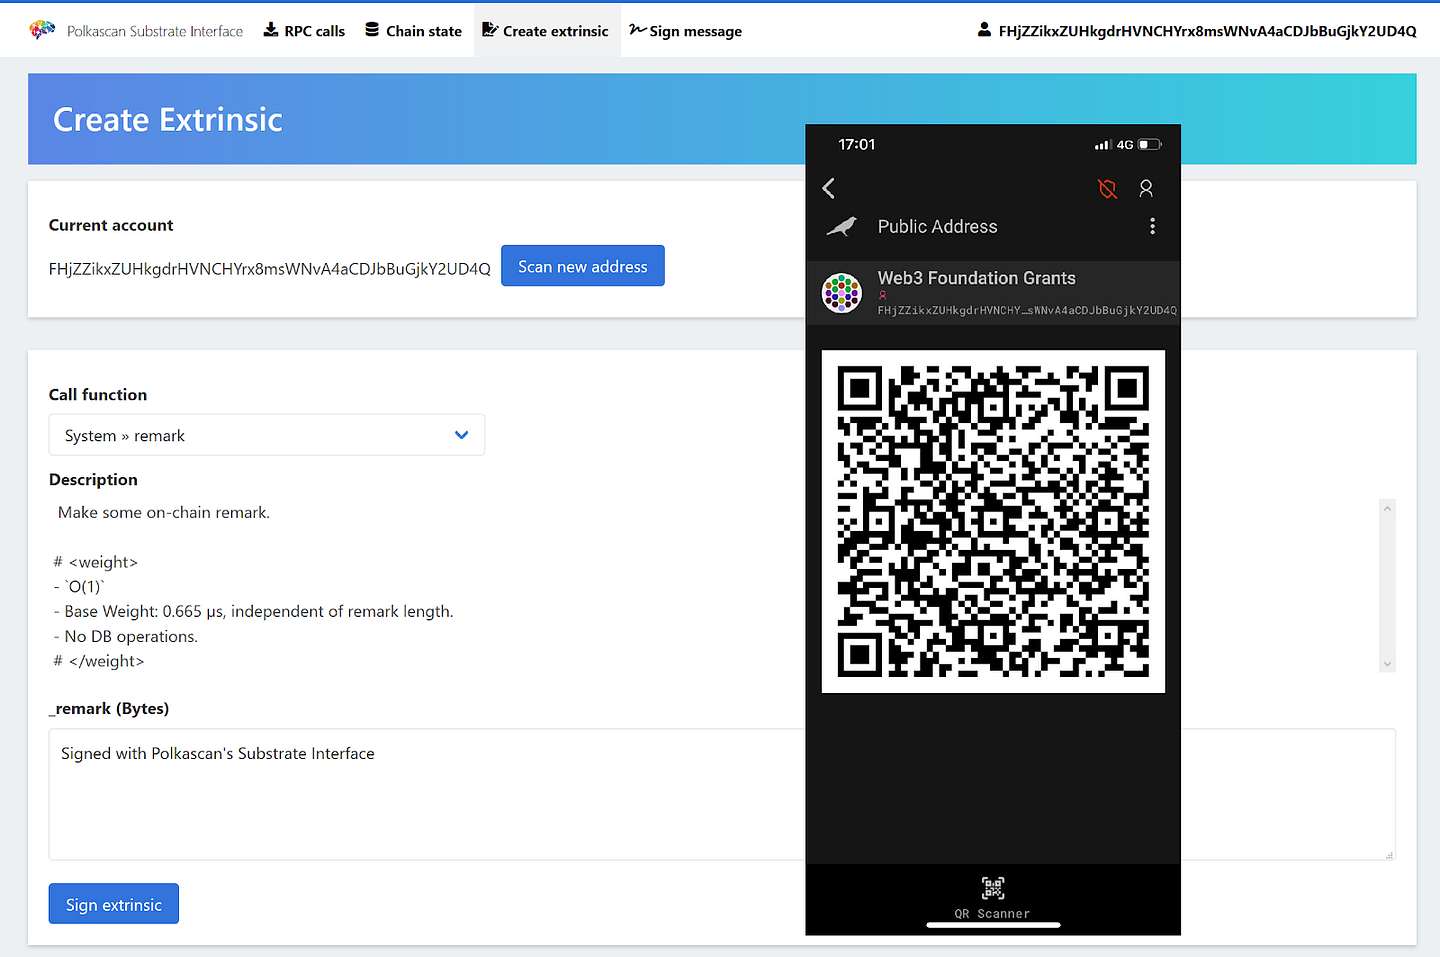This screenshot has width=1440, height=957.
Task: Click the signature icon on the Sign message tab
Action: 638,30
